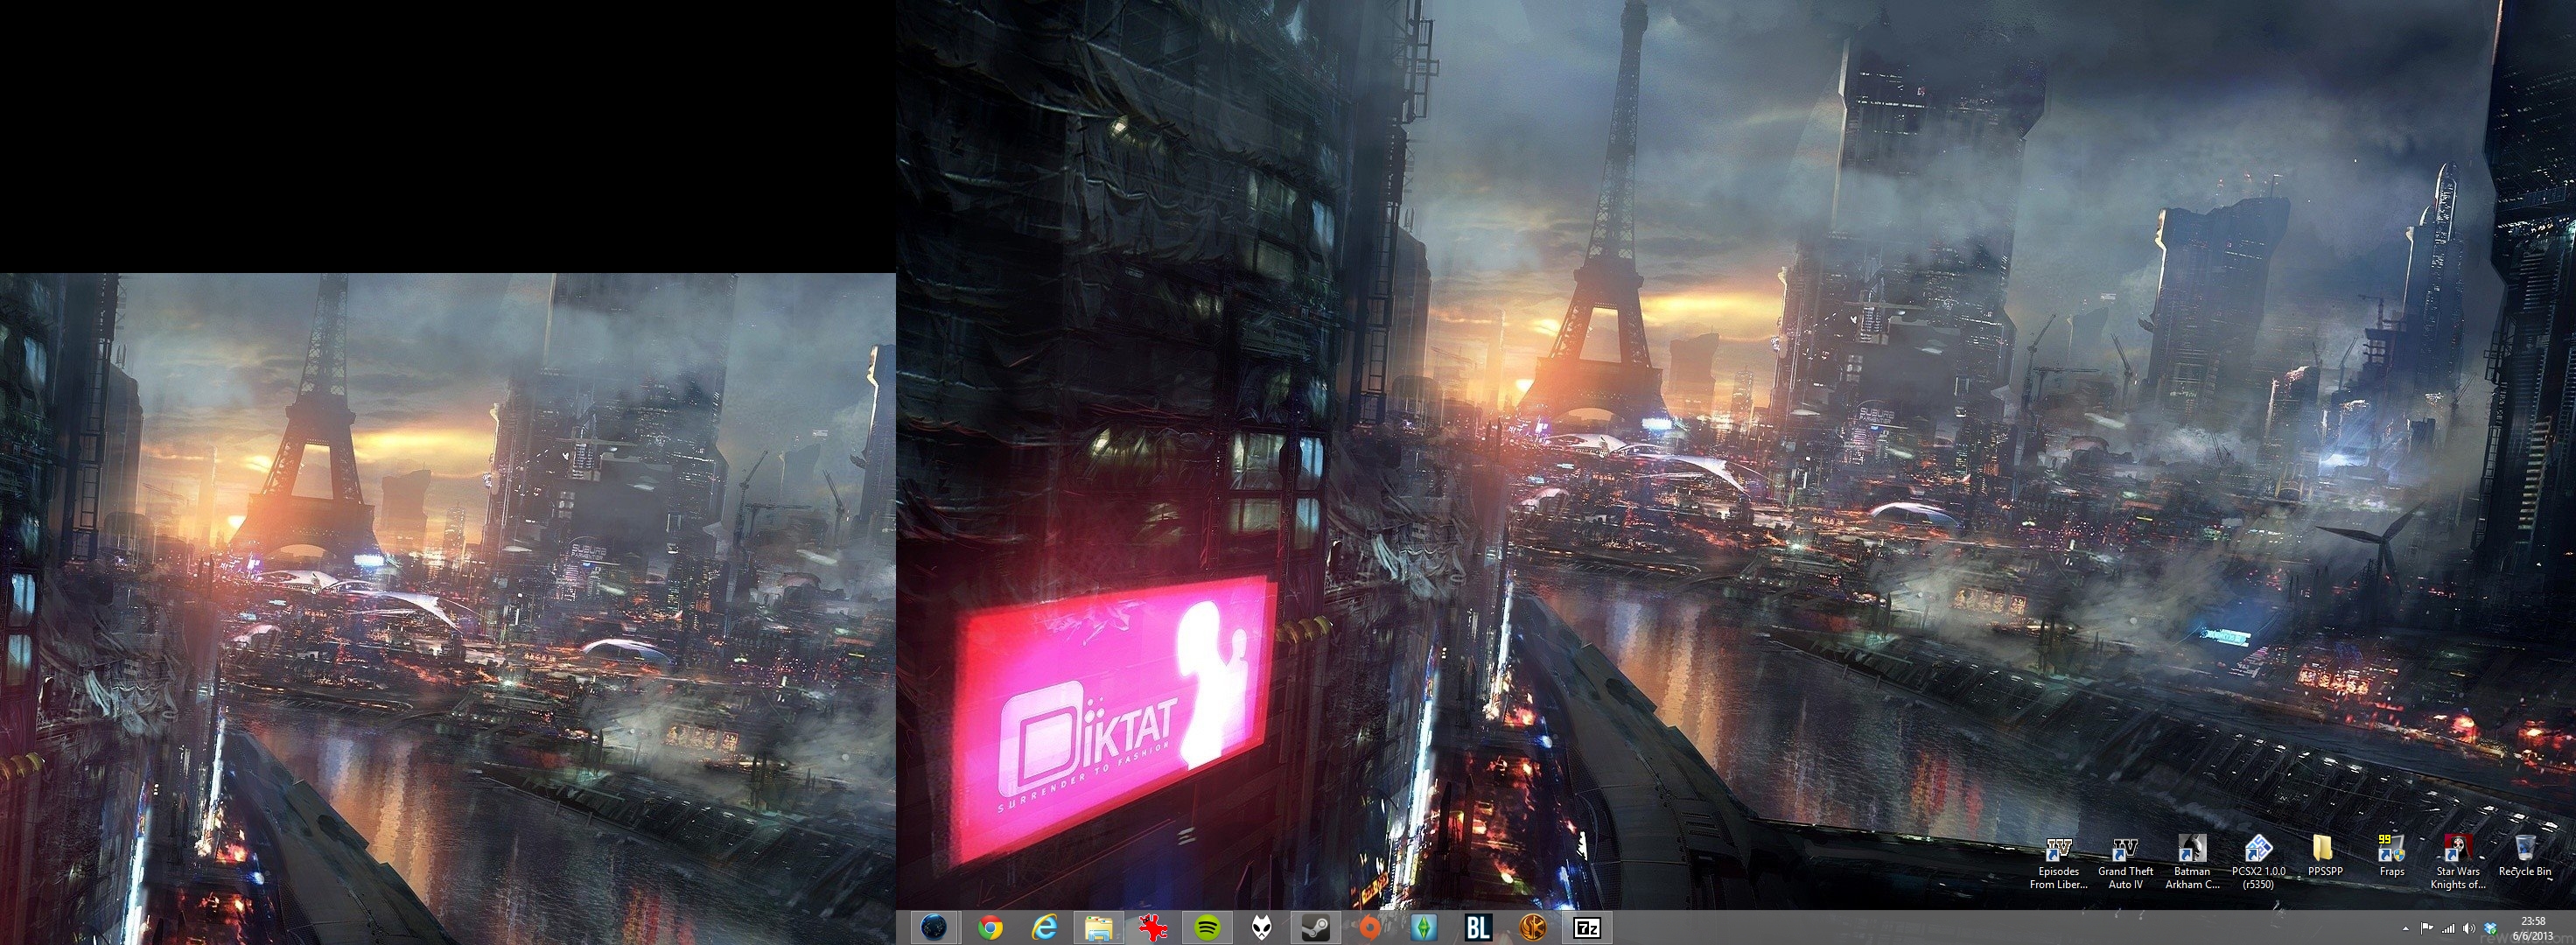Open the clock showing 23:58
The height and width of the screenshot is (945, 2576).
tap(2533, 928)
